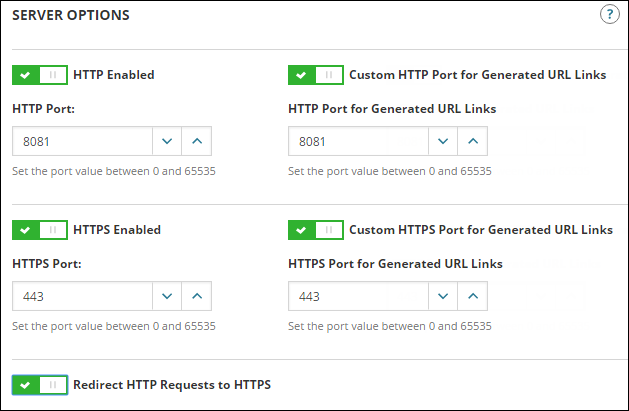Open the Server Options help icon
The height and width of the screenshot is (411, 629).
(x=608, y=15)
